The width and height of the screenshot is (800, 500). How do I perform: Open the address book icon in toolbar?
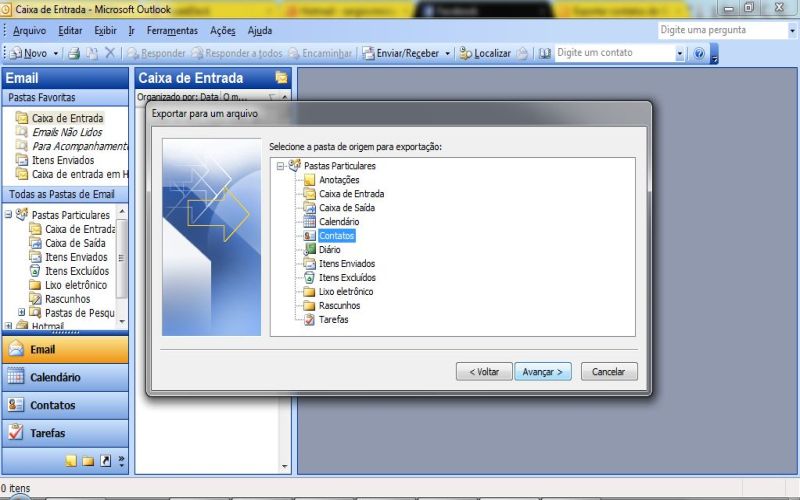544,53
